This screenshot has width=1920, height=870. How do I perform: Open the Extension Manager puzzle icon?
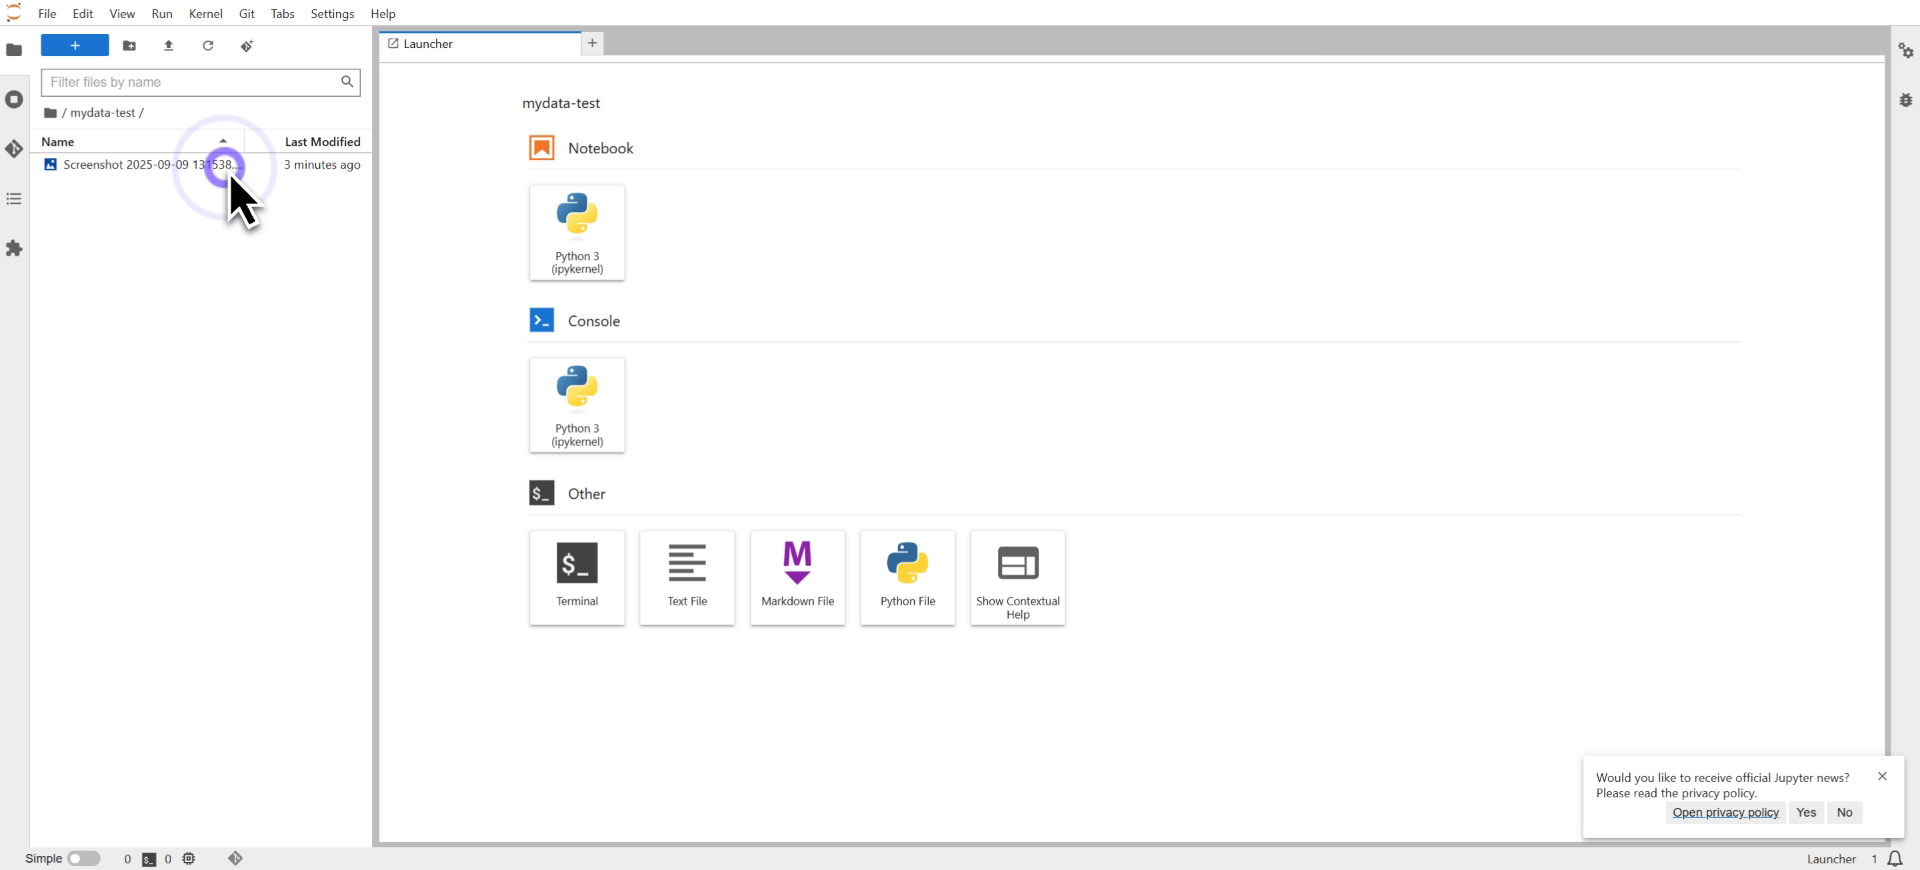(14, 248)
